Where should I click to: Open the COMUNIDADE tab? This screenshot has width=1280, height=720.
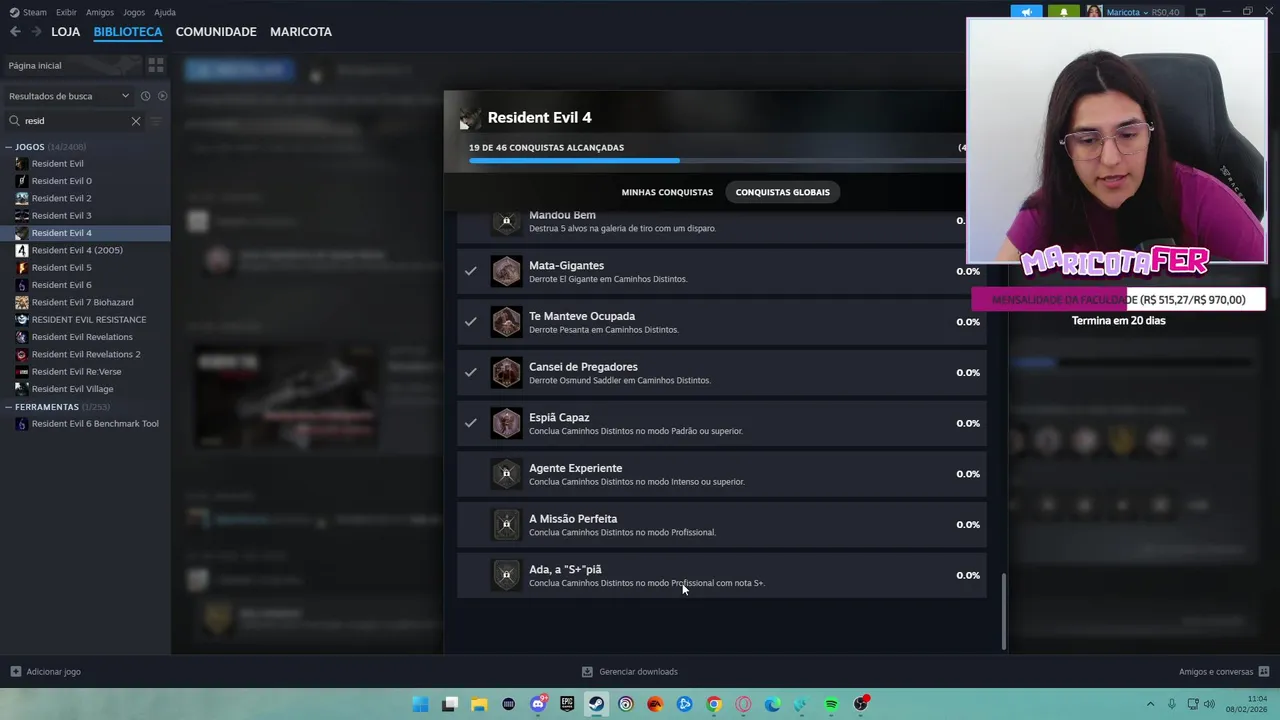[x=216, y=32]
